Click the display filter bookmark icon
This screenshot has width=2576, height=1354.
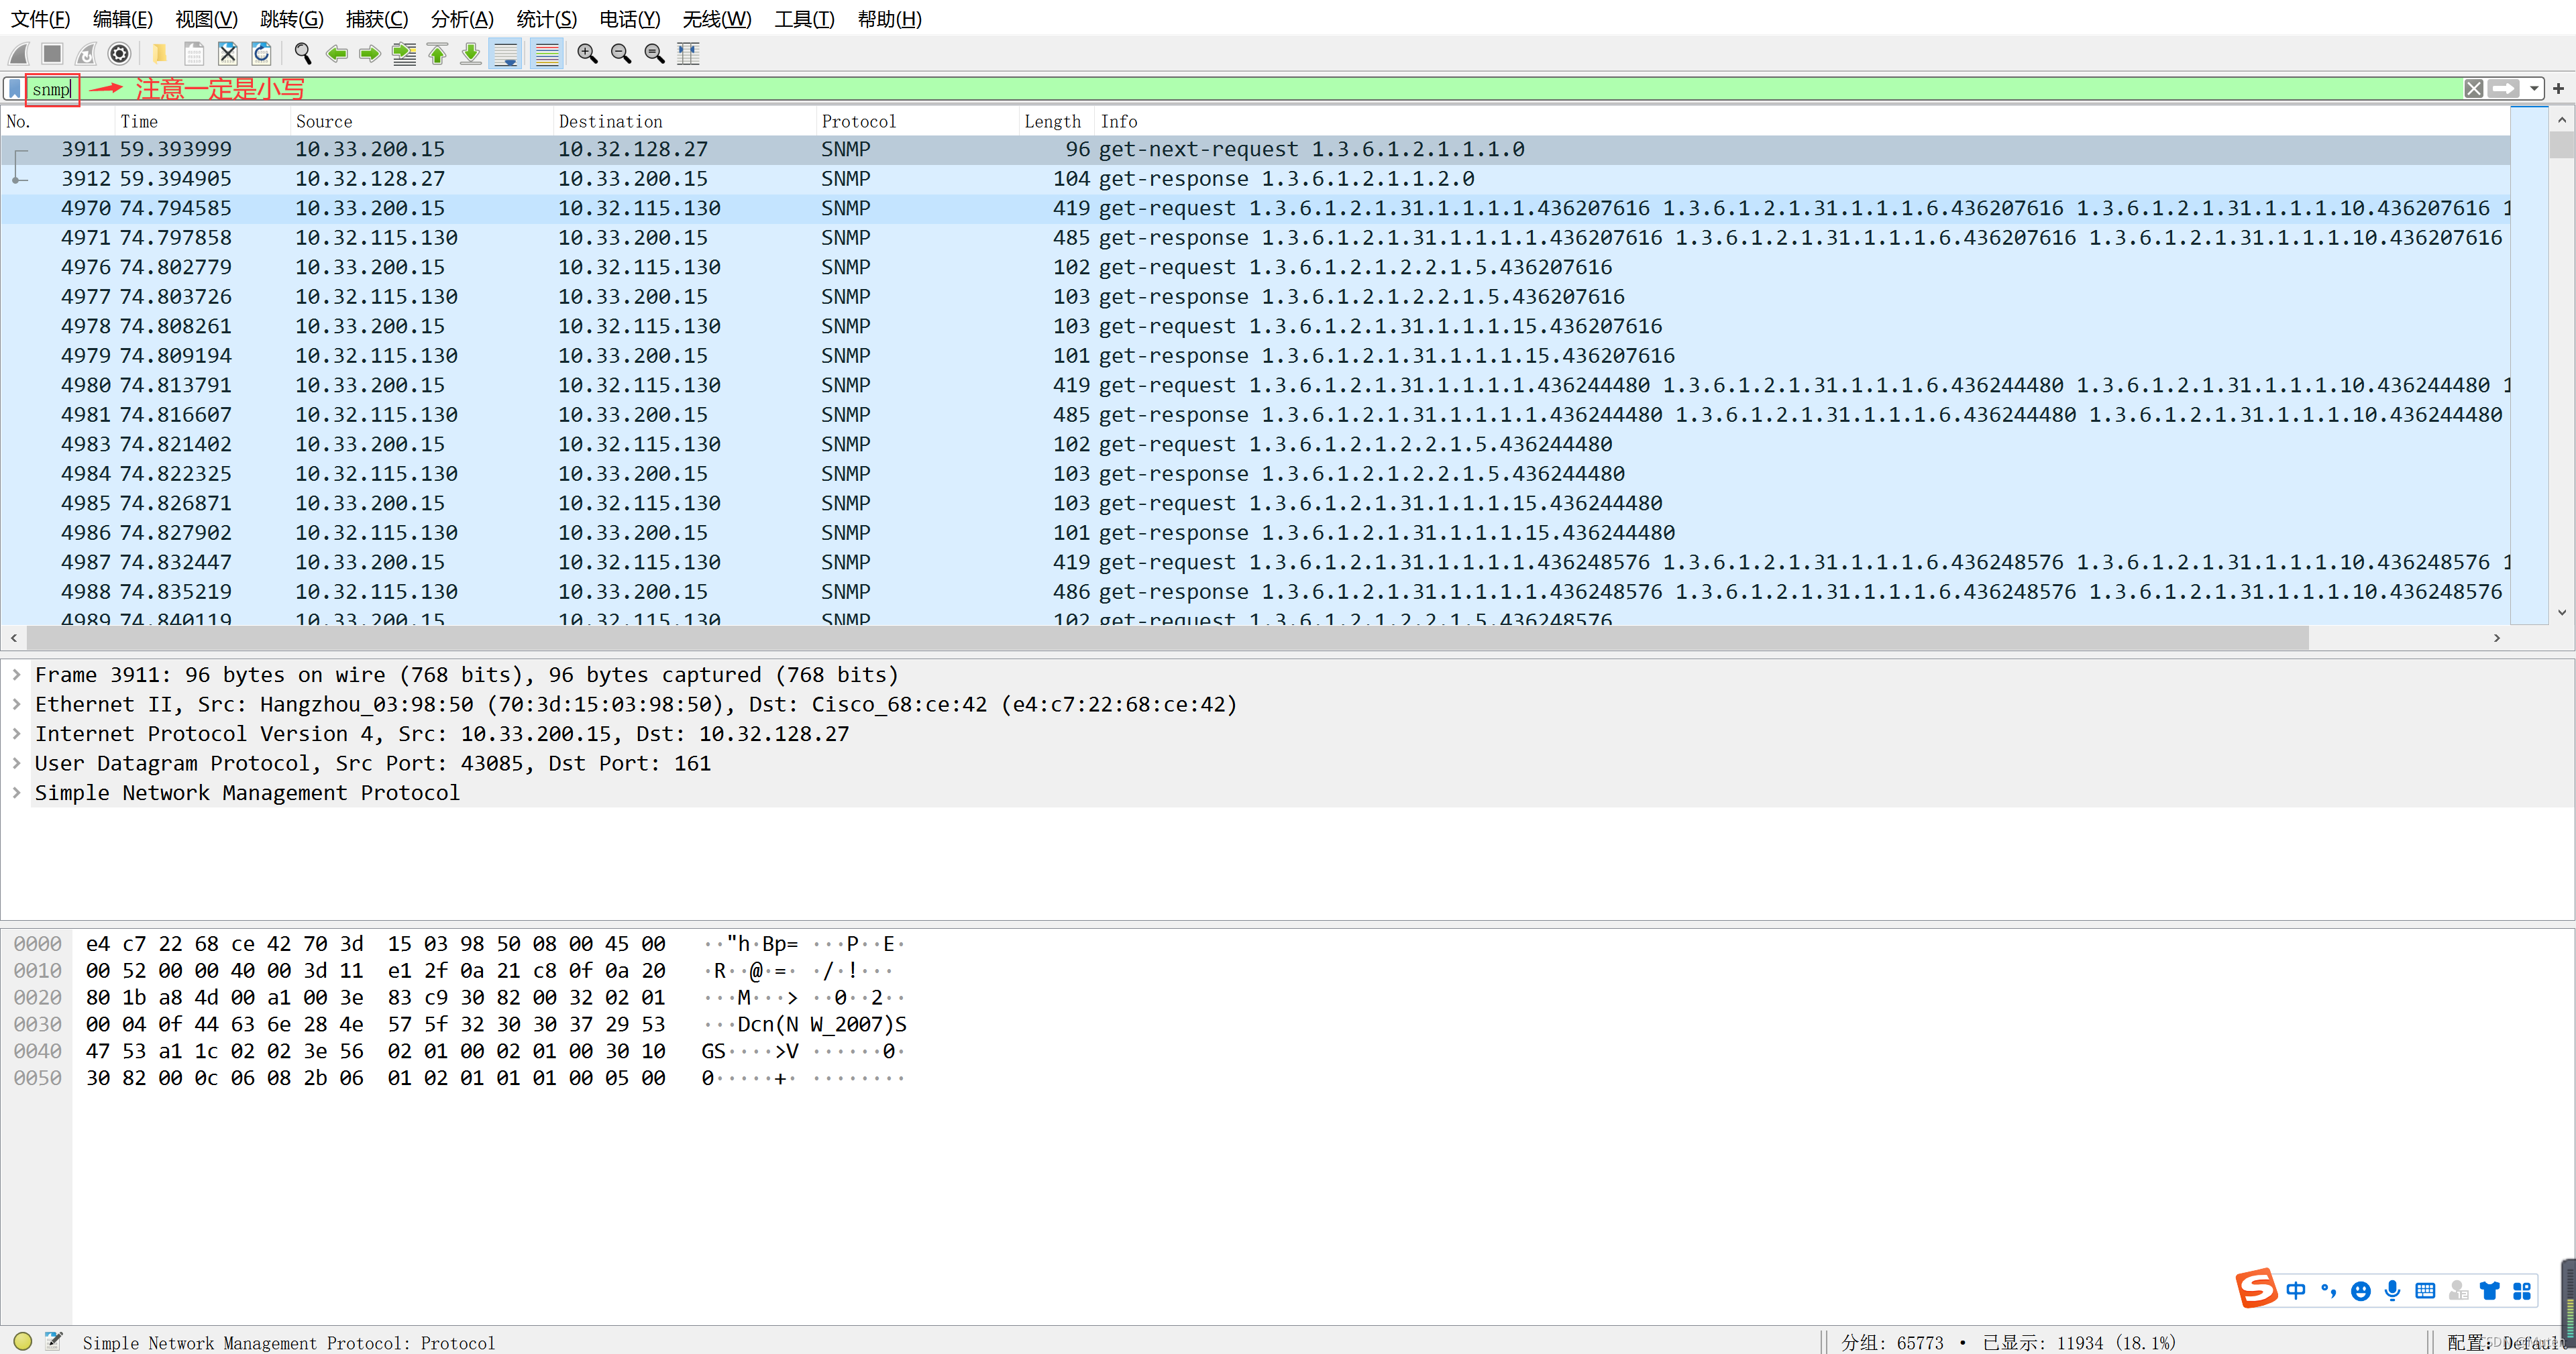pos(14,89)
